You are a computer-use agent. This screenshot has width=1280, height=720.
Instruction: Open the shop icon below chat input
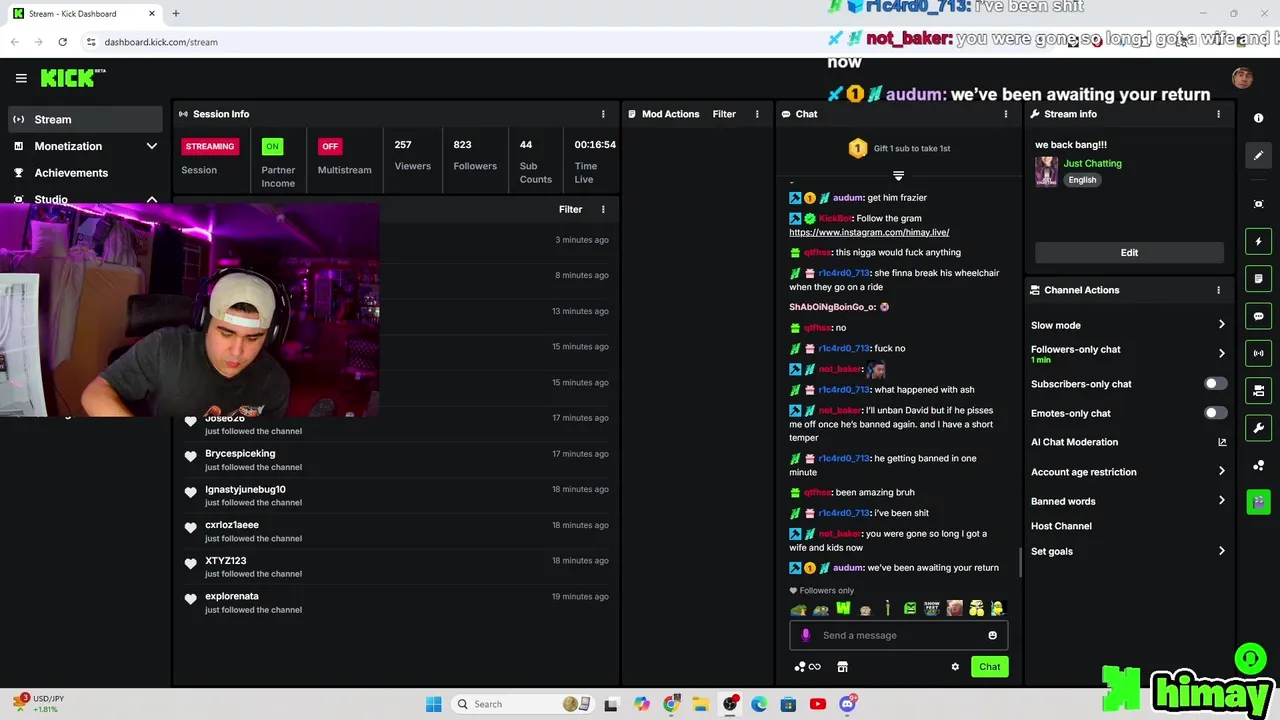[x=842, y=667]
